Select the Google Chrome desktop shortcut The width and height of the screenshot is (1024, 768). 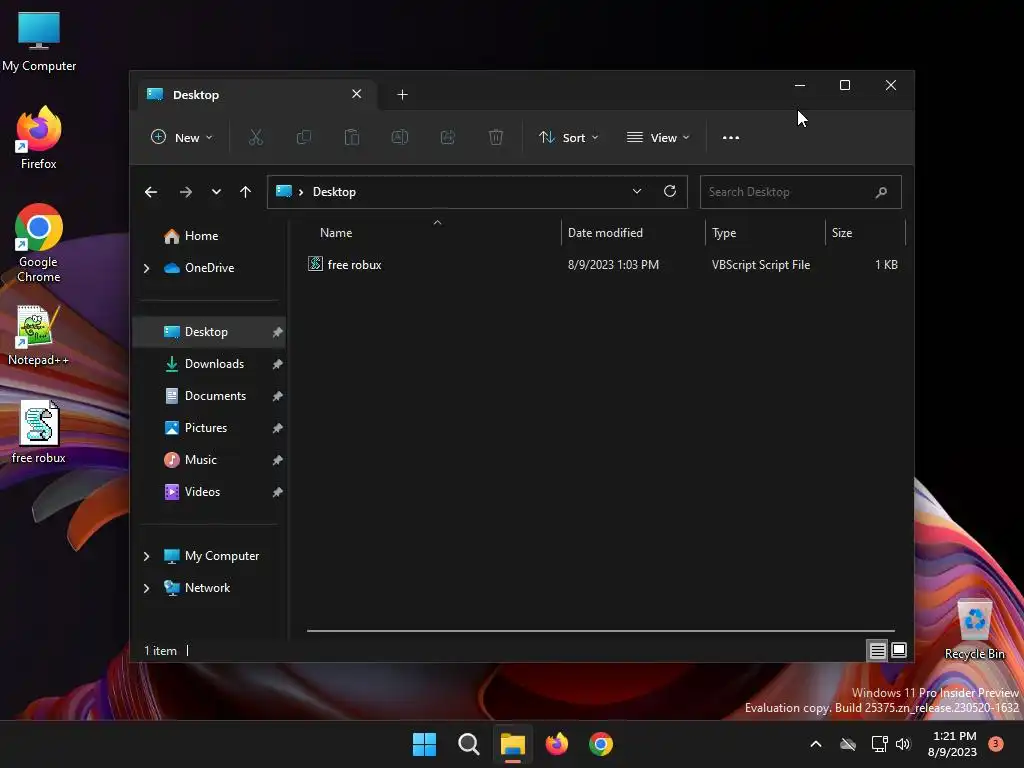39,243
